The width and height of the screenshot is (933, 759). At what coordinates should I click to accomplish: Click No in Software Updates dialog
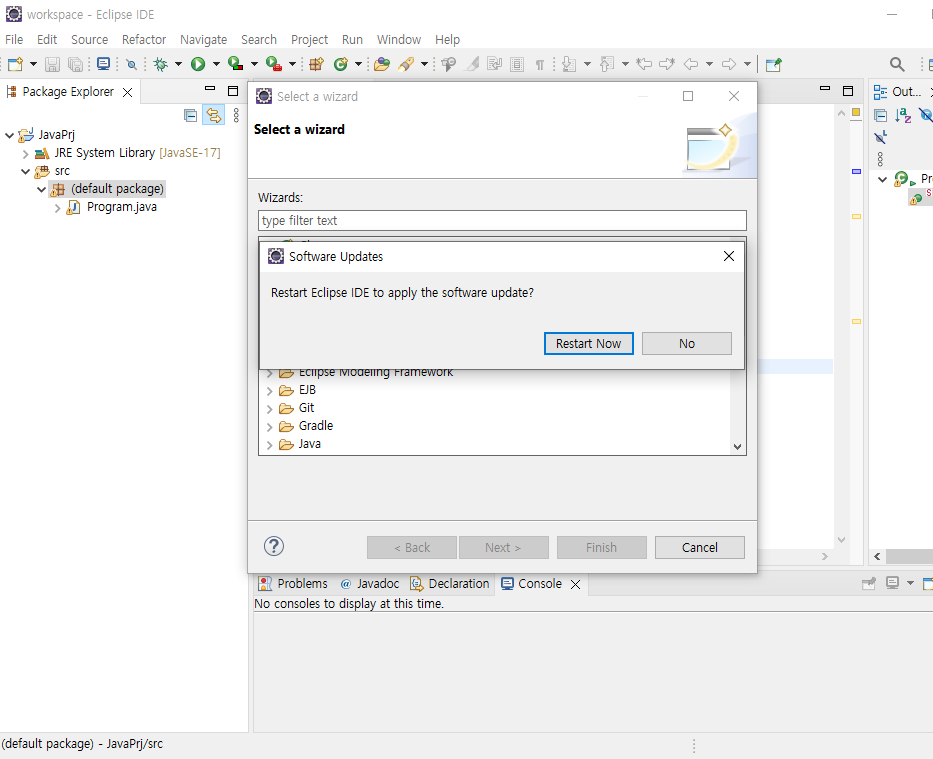pos(687,343)
